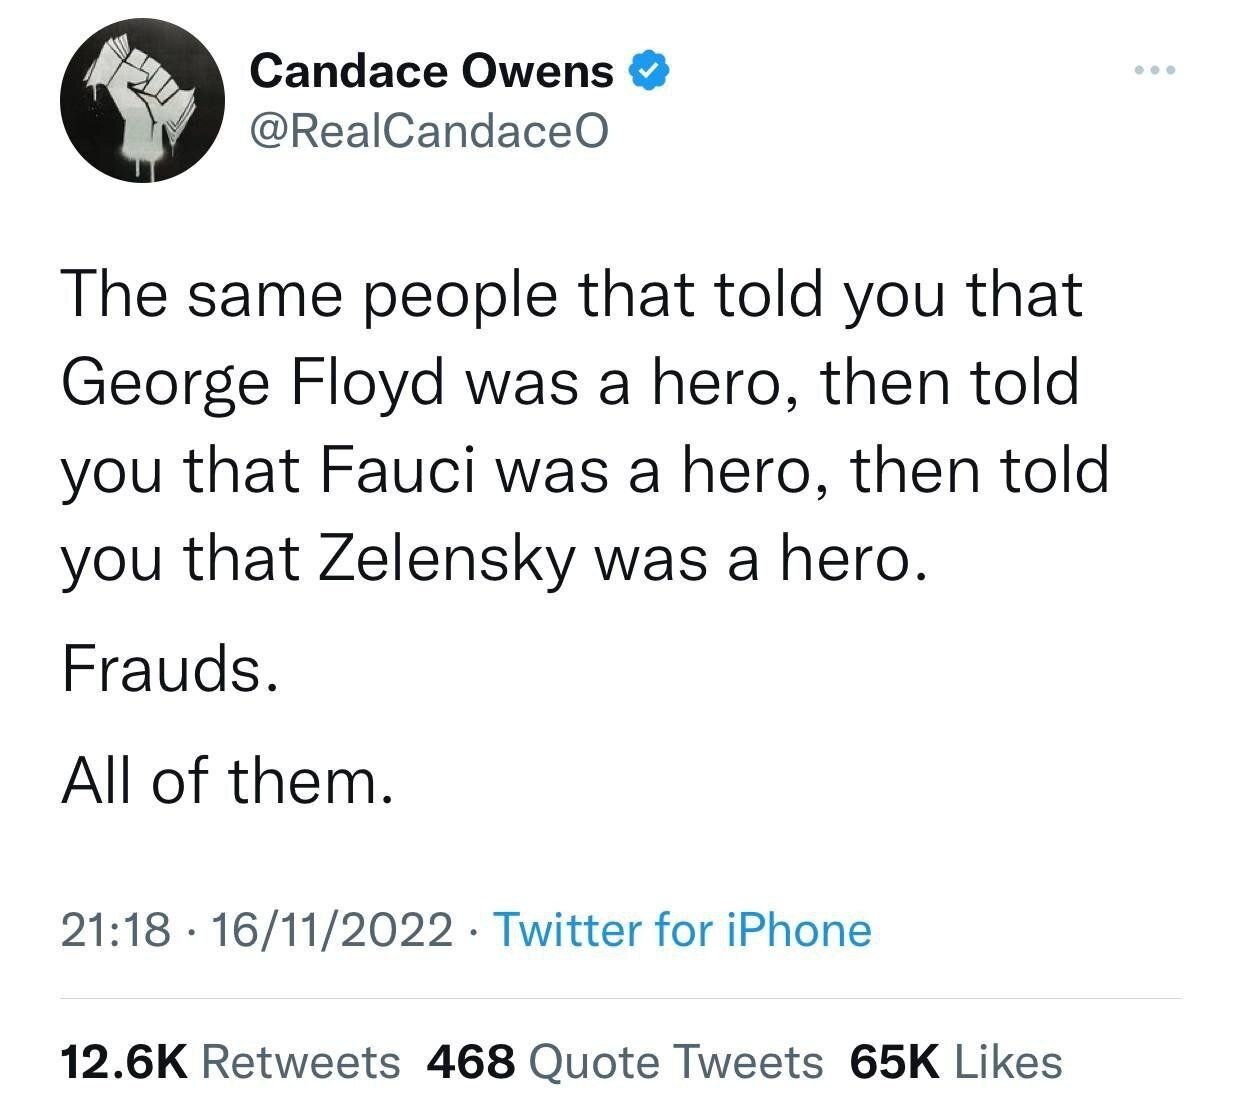This screenshot has height=1115, width=1242.
Task: Click the Candace Owens display name
Action: click(431, 71)
